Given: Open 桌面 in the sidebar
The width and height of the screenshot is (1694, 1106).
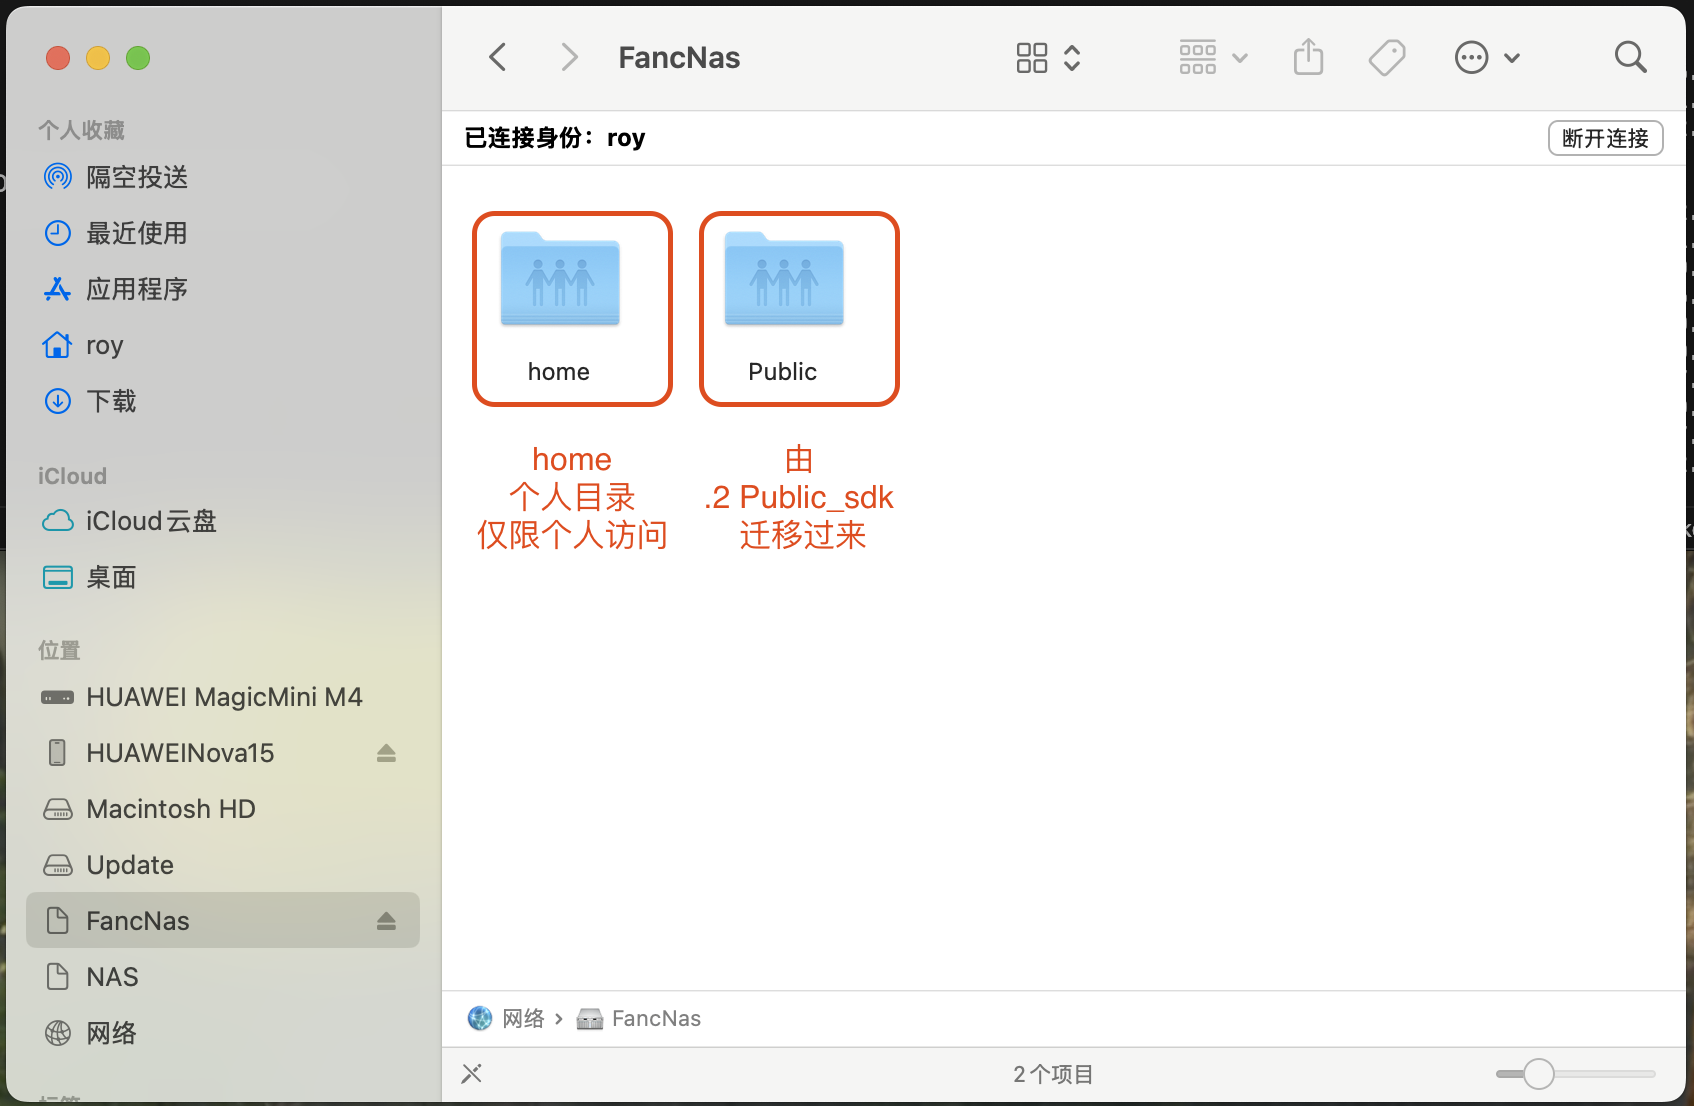Looking at the screenshot, I should [x=223, y=577].
